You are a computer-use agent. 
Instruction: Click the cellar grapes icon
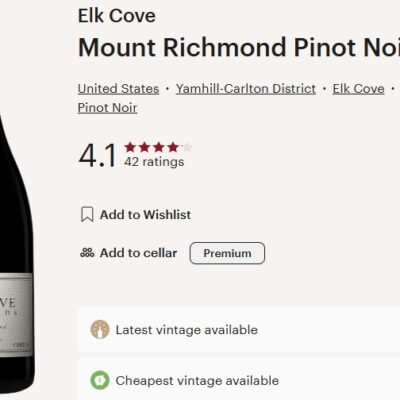coord(87,253)
